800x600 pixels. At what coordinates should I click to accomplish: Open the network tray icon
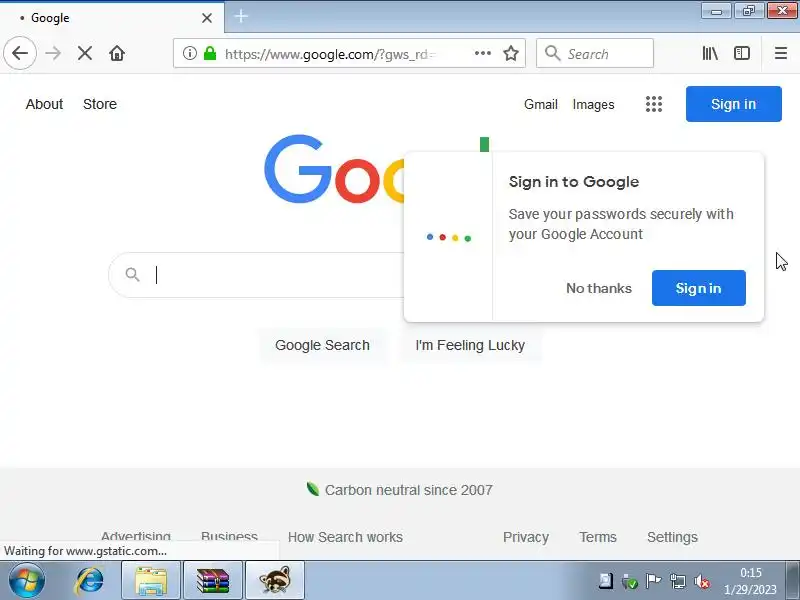(x=678, y=581)
